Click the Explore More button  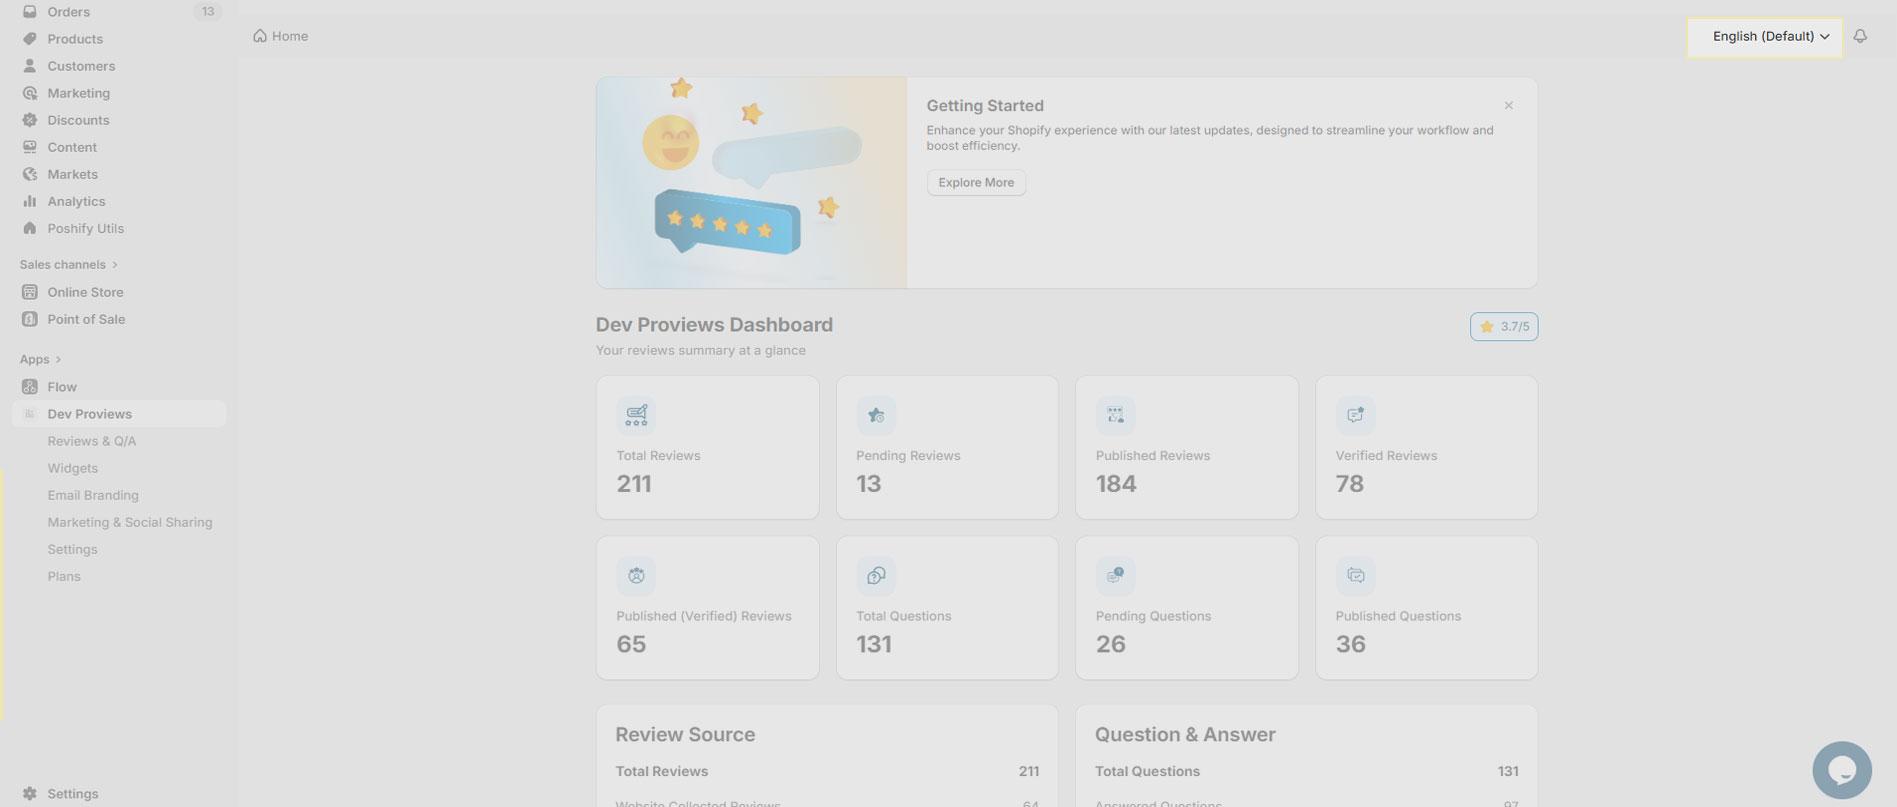(976, 183)
